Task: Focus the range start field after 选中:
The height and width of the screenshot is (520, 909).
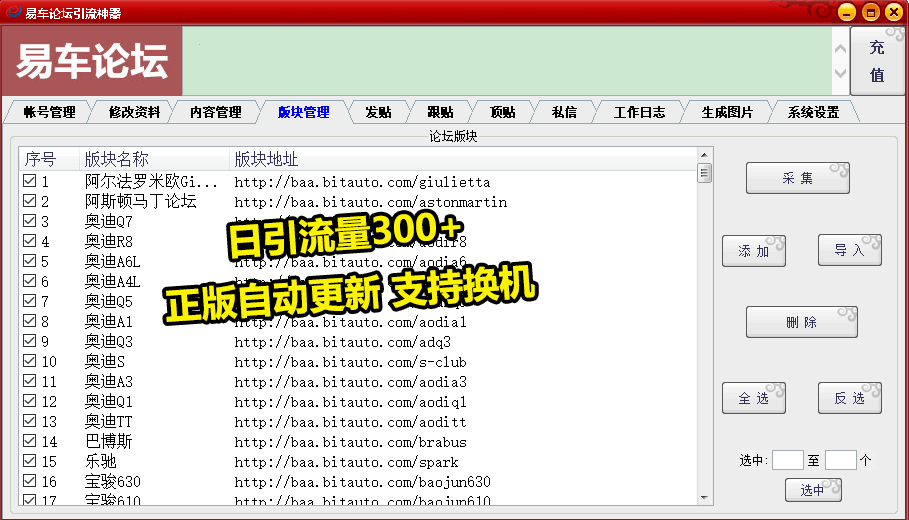Action: (788, 460)
